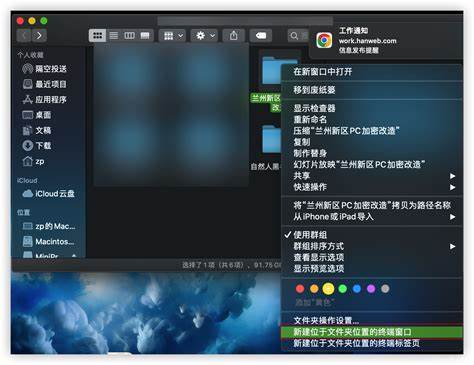This screenshot has height=365, width=474.
Task: Switch Finder to list view
Action: [114, 35]
